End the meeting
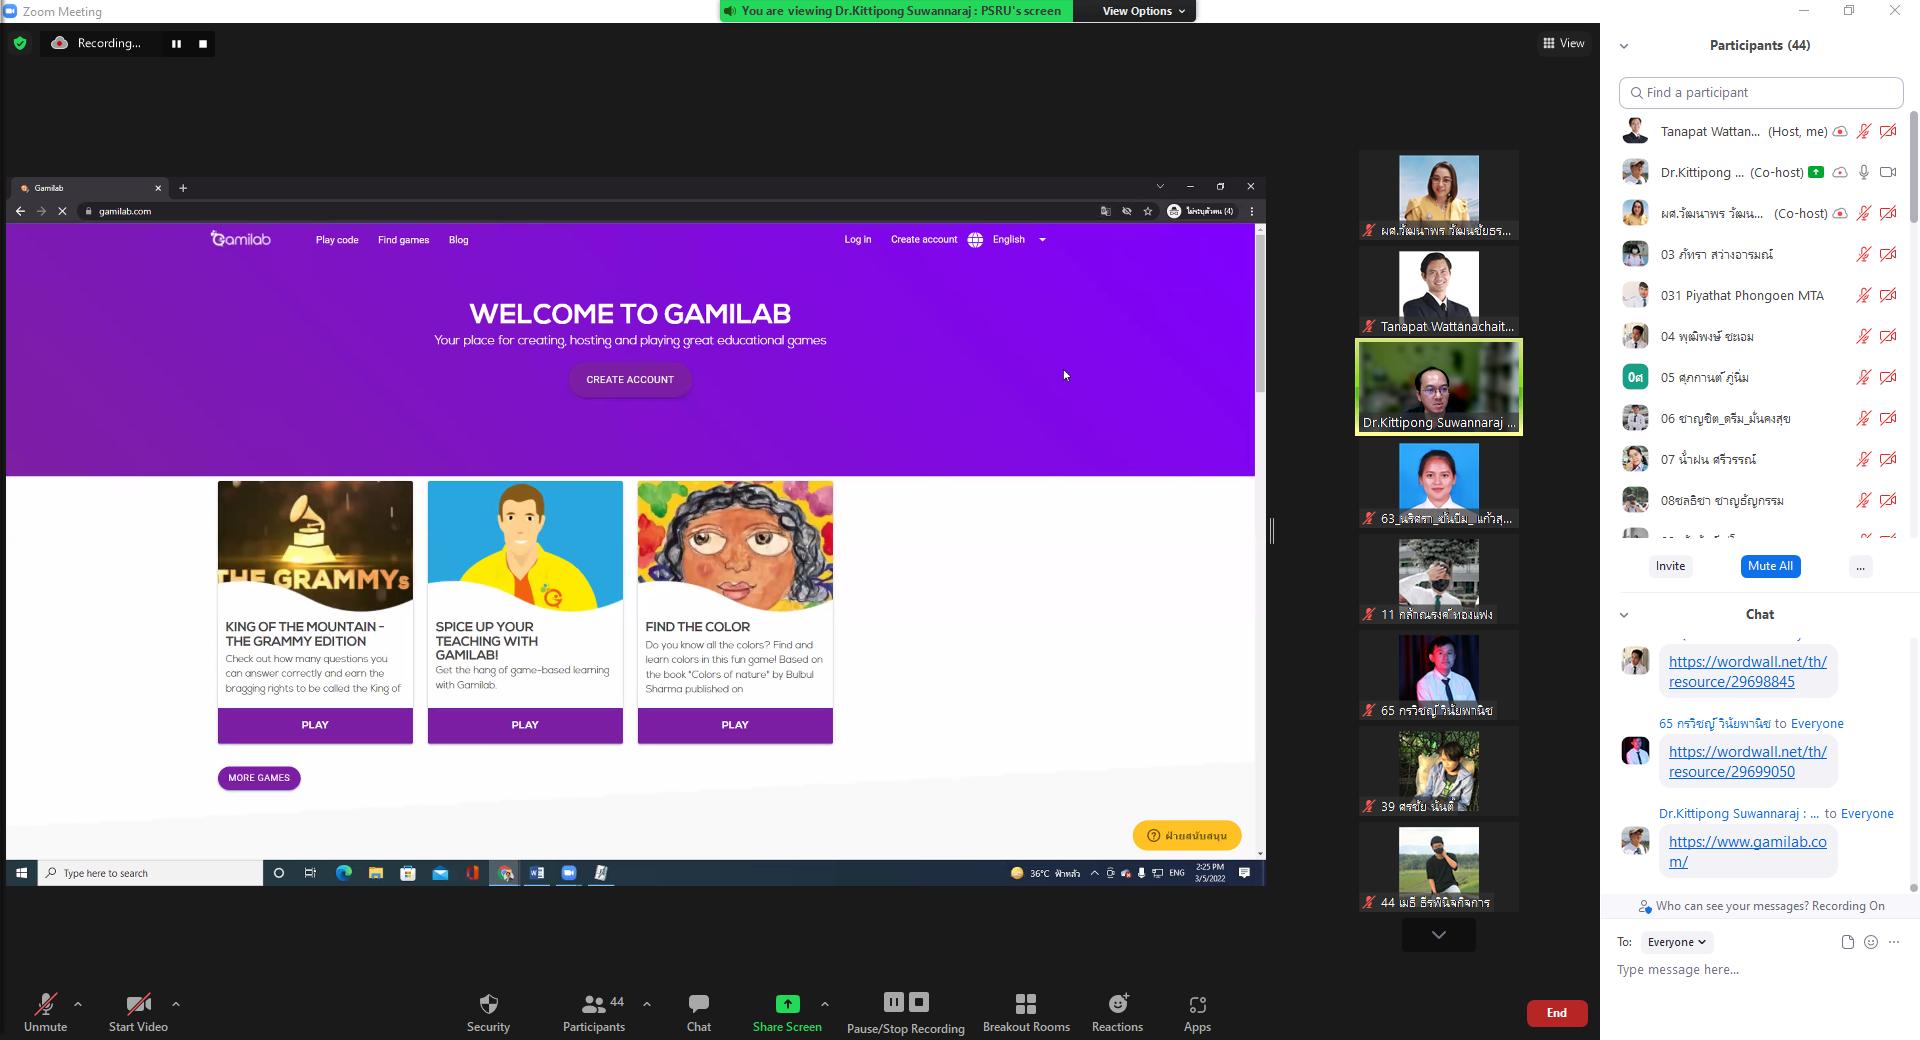This screenshot has width=1920, height=1040. click(1556, 1013)
